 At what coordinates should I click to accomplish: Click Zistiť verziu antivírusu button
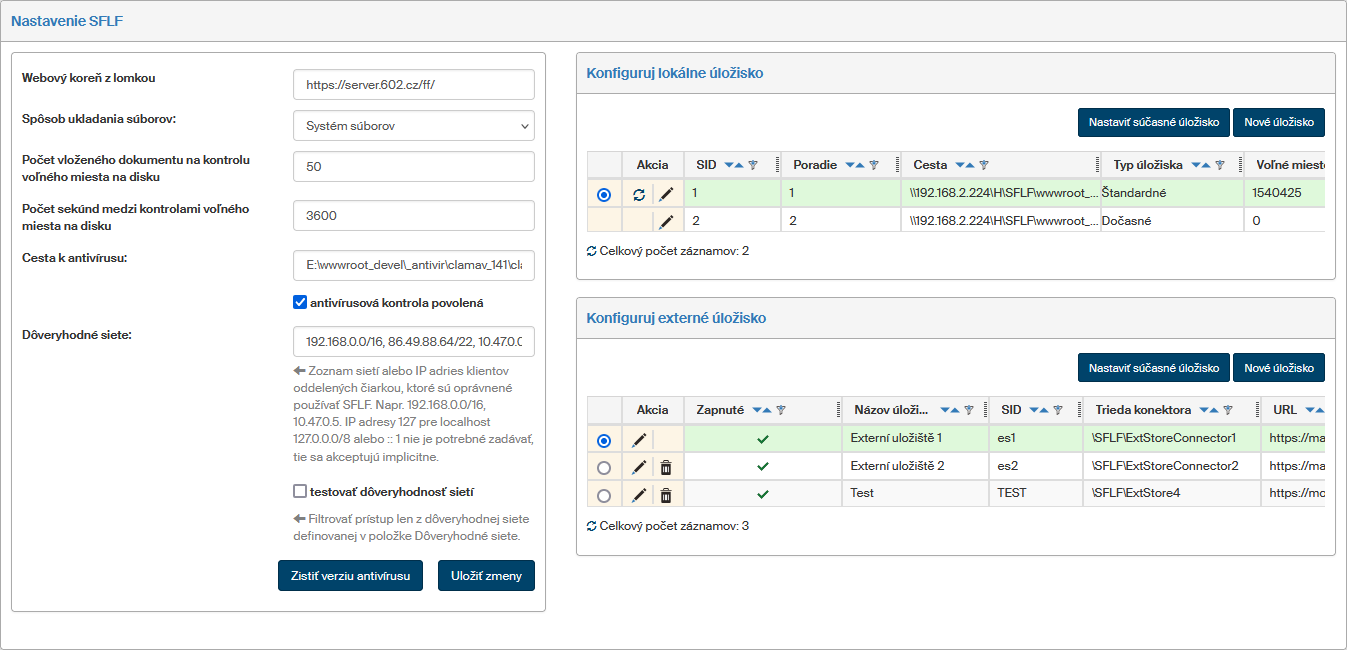[350, 576]
